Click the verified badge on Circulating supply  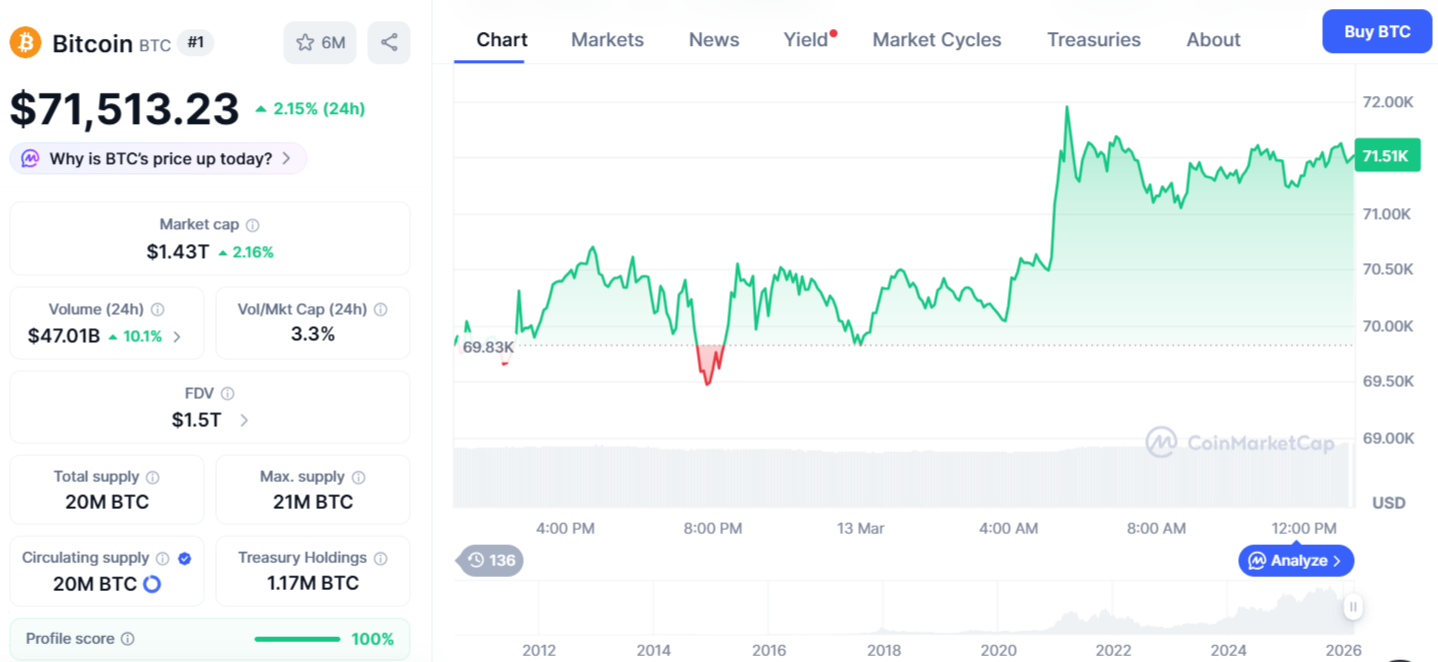[184, 558]
